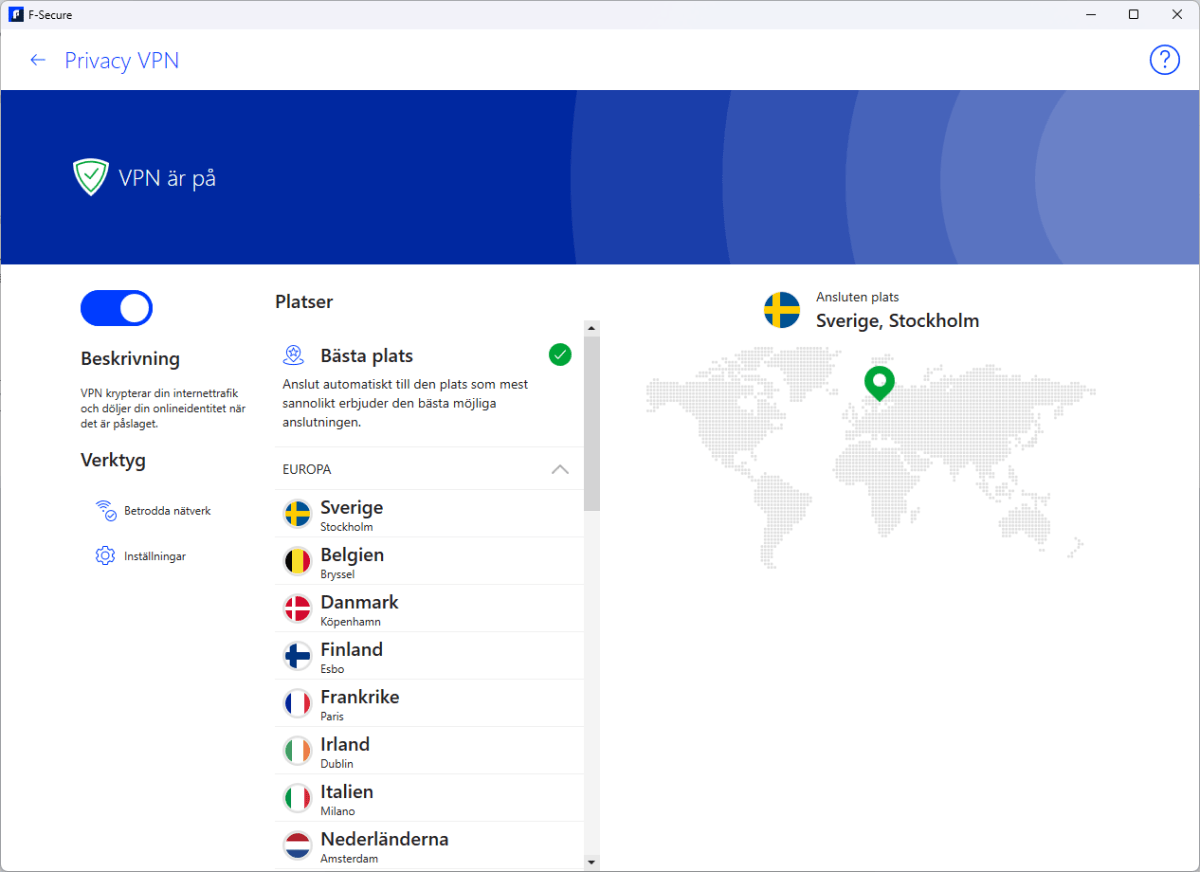The width and height of the screenshot is (1200, 872).
Task: Open Inställningar settings
Action: (141, 556)
